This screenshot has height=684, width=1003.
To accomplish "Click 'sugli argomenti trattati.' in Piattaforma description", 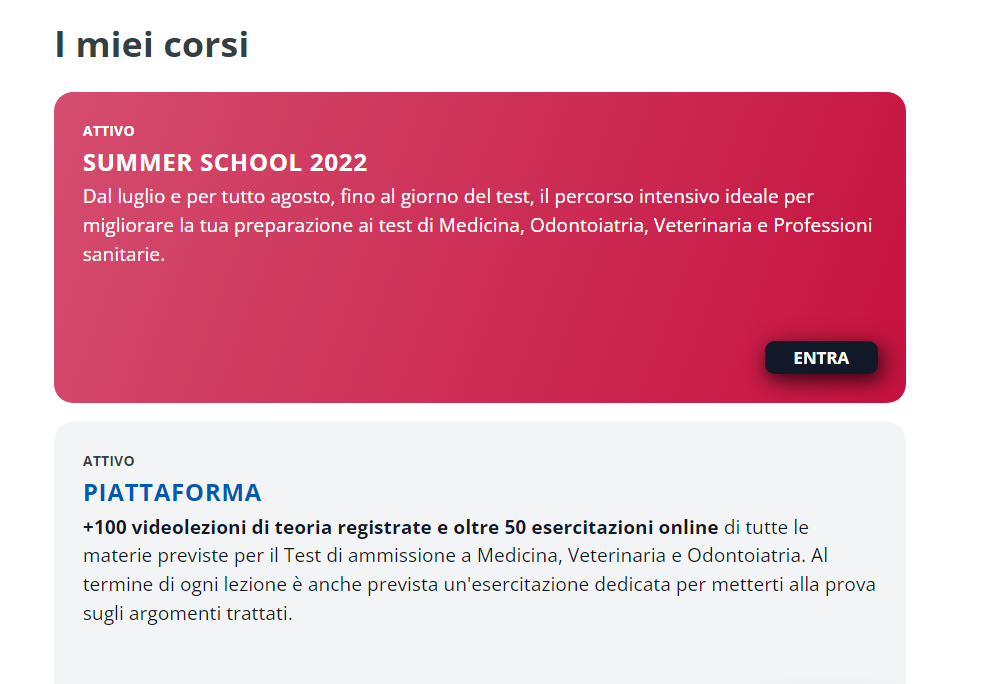I will [x=187, y=613].
